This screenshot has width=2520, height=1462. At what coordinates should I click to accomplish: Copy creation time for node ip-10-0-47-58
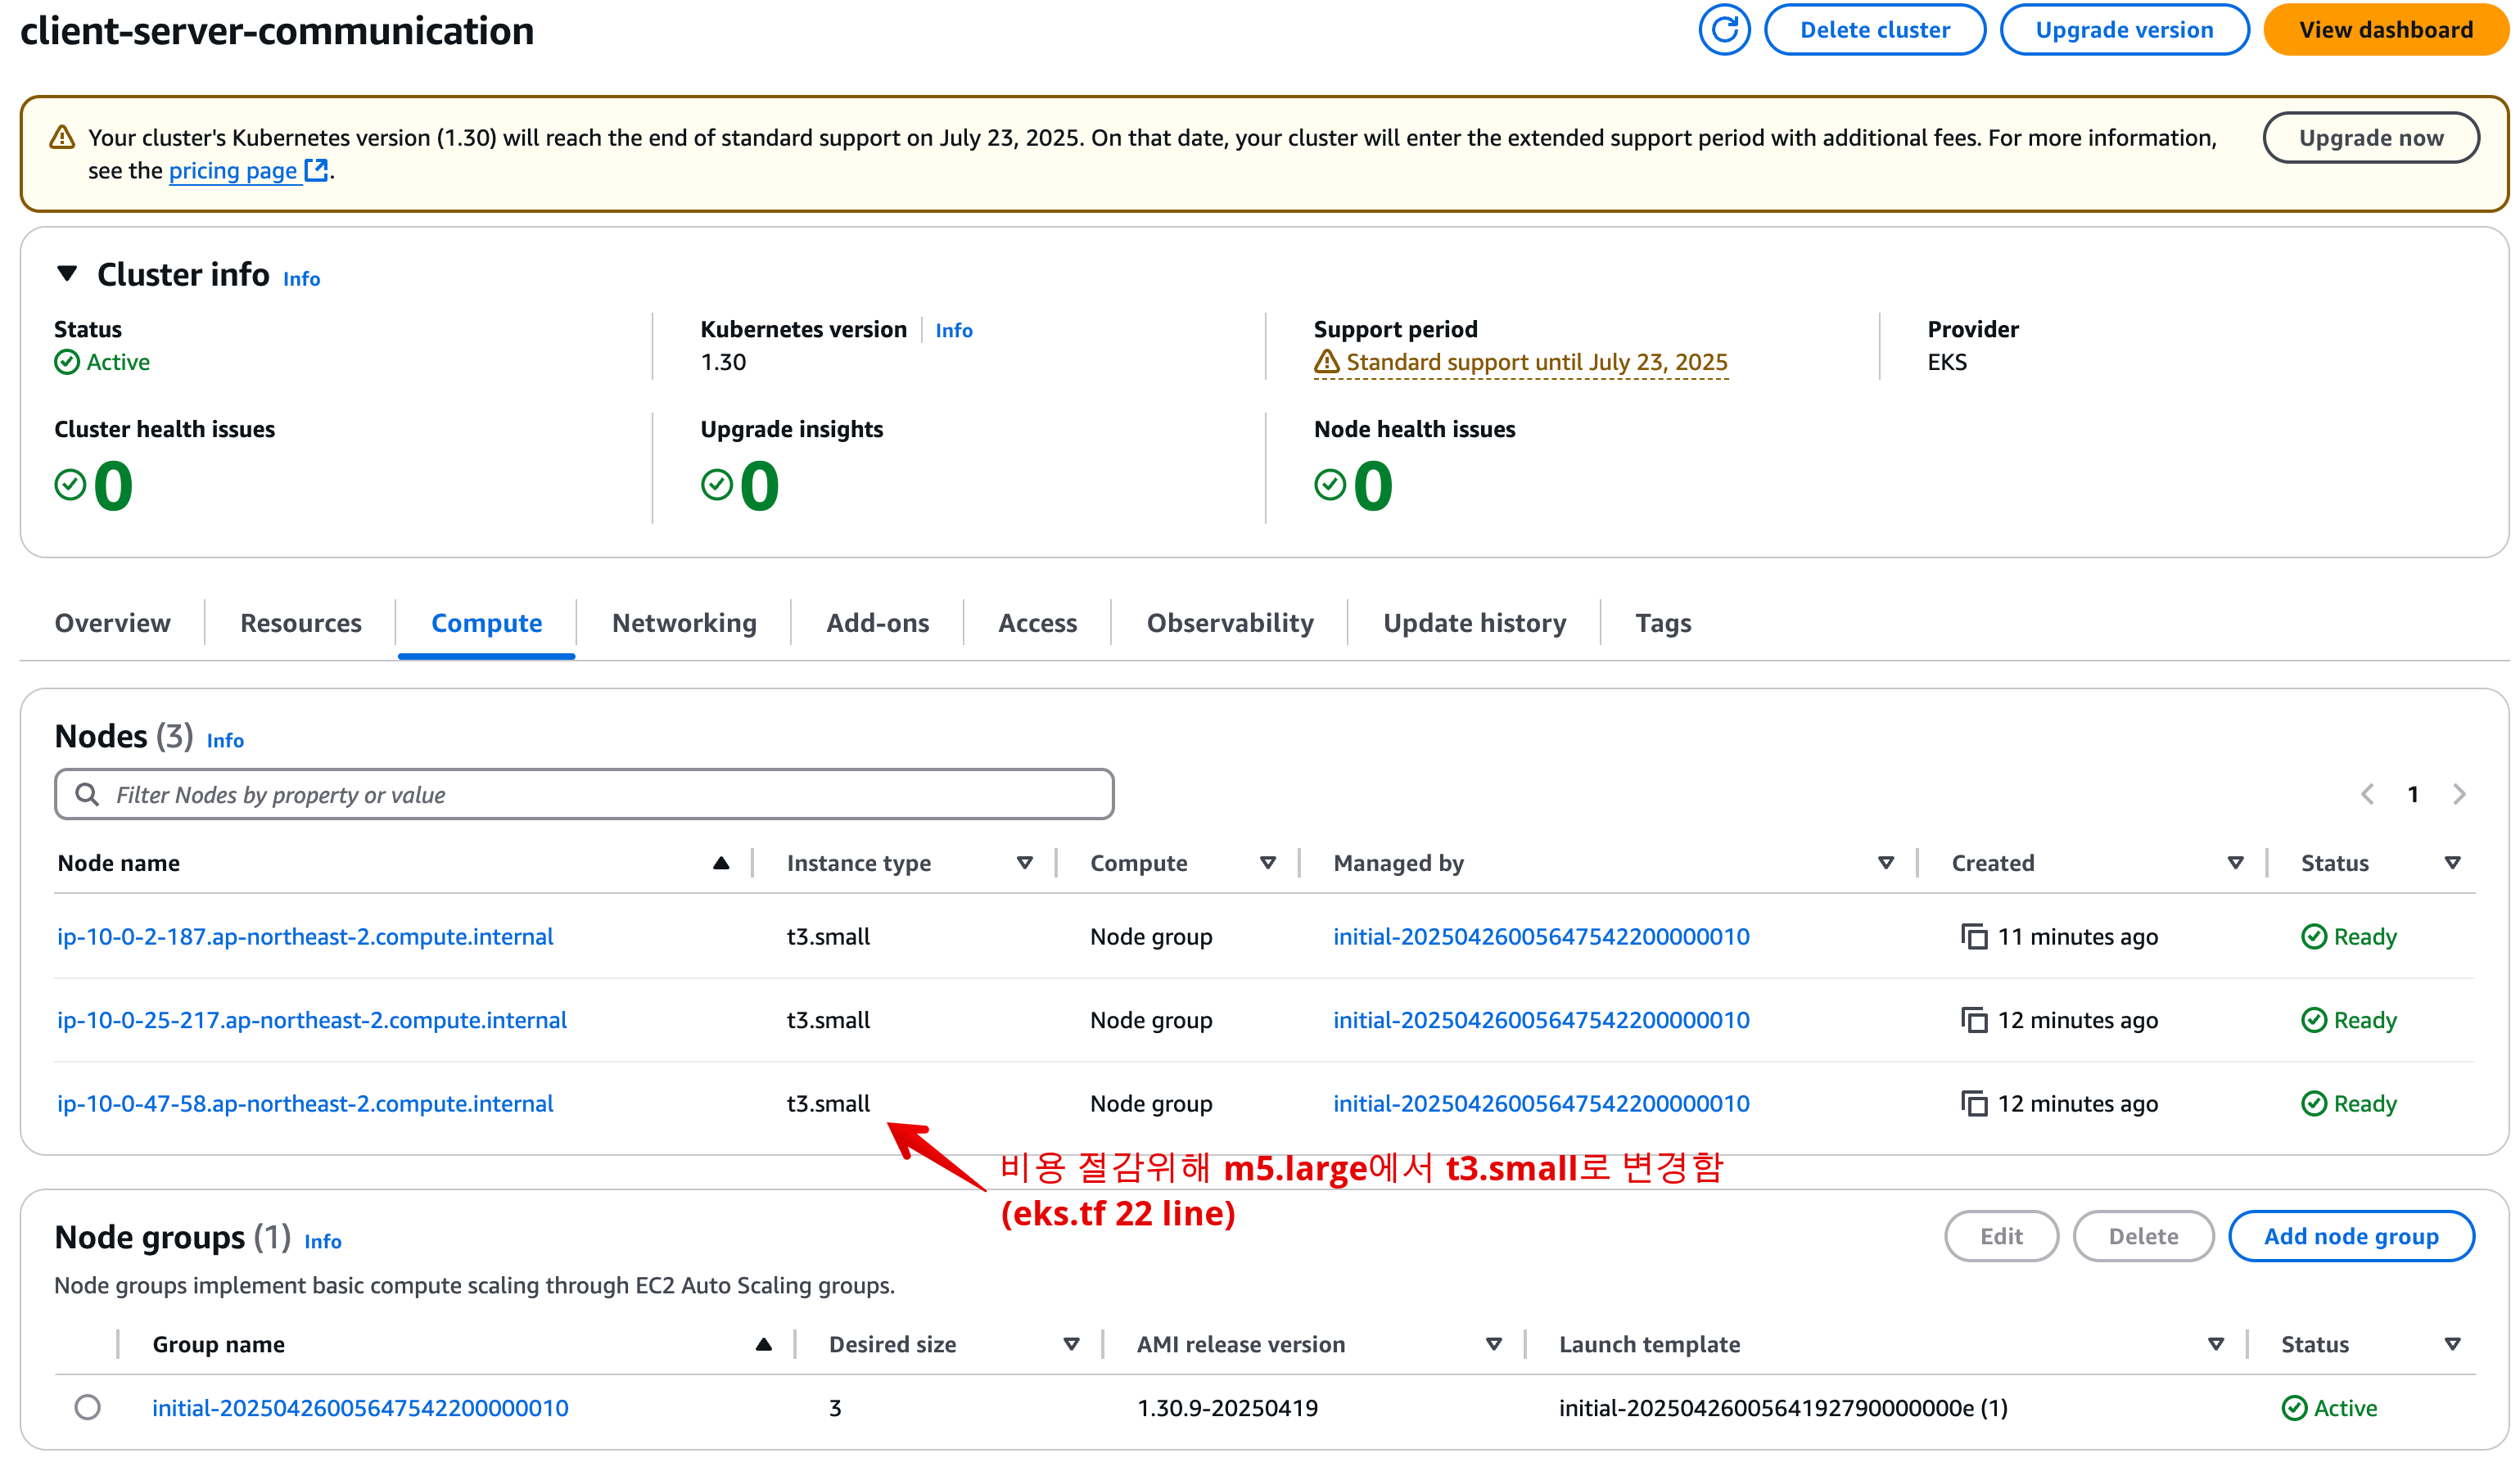[x=1974, y=1104]
